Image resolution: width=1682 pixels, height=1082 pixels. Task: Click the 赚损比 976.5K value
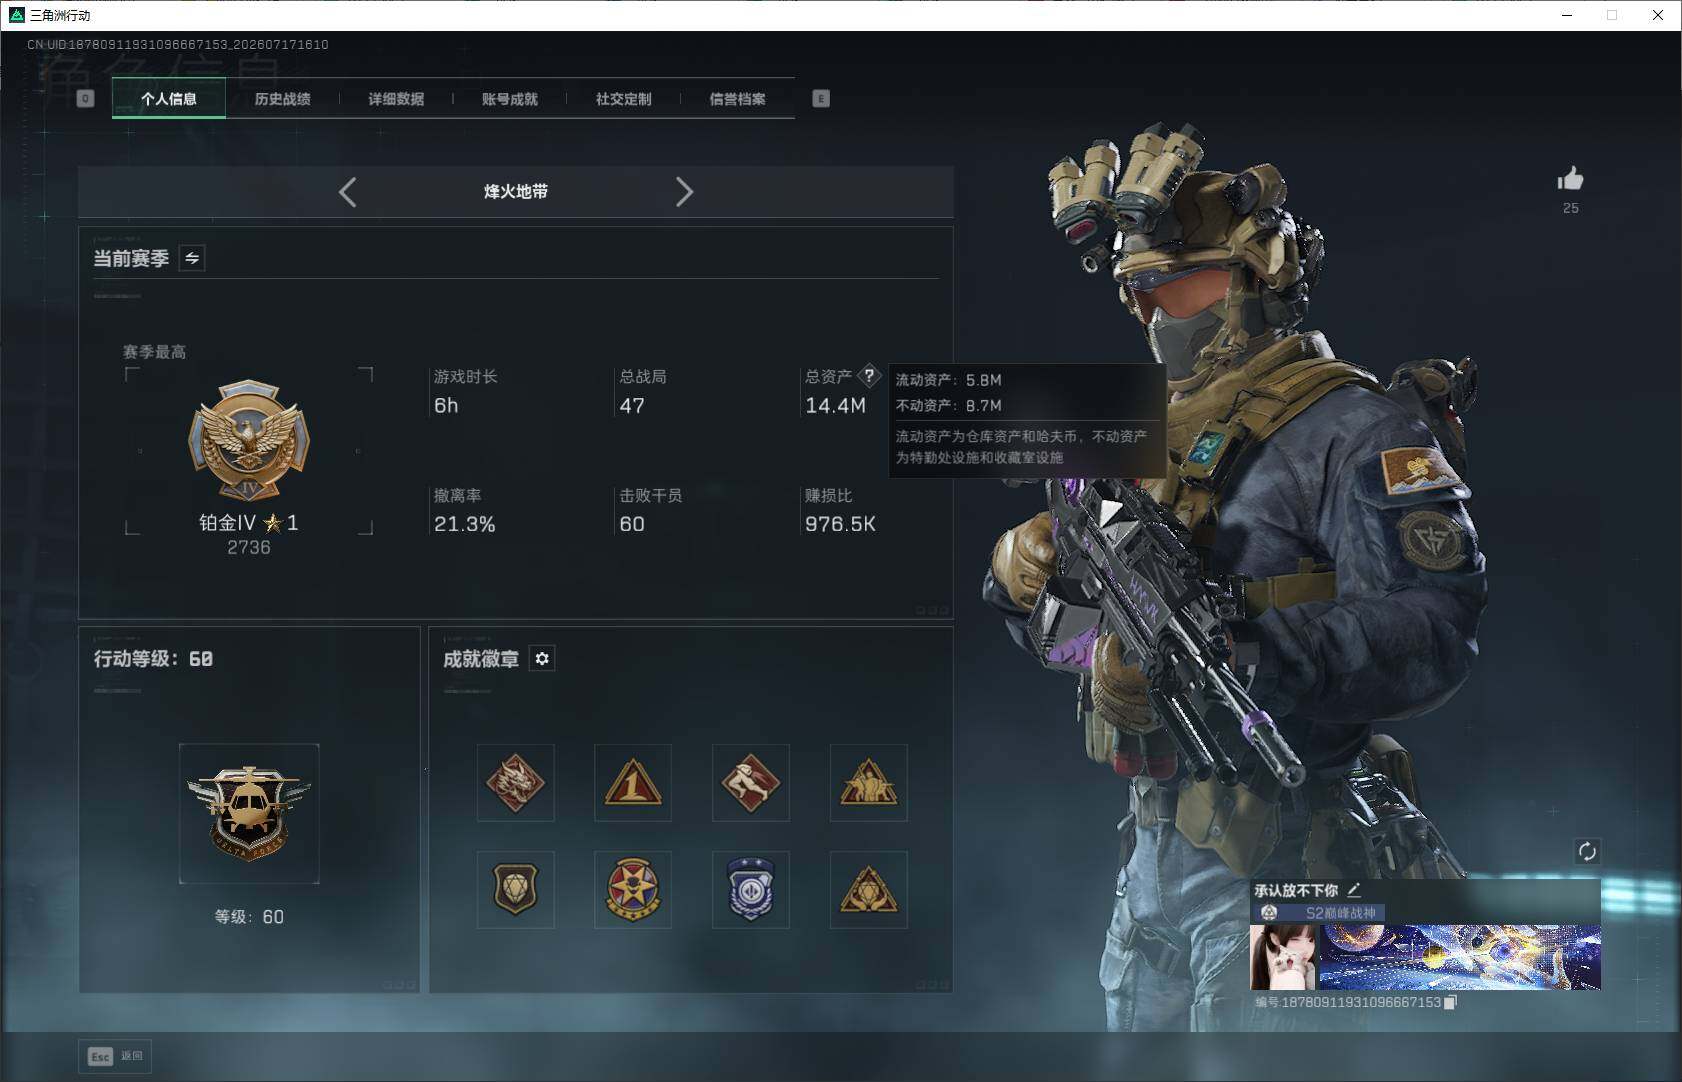(x=840, y=524)
